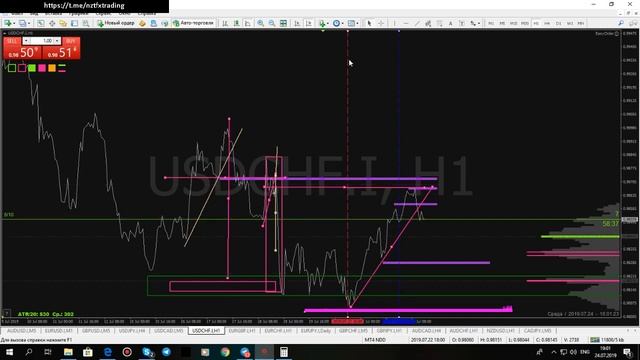This screenshot has width=640, height=360.
Task: Draw a vertical line
Action: pos(394,23)
